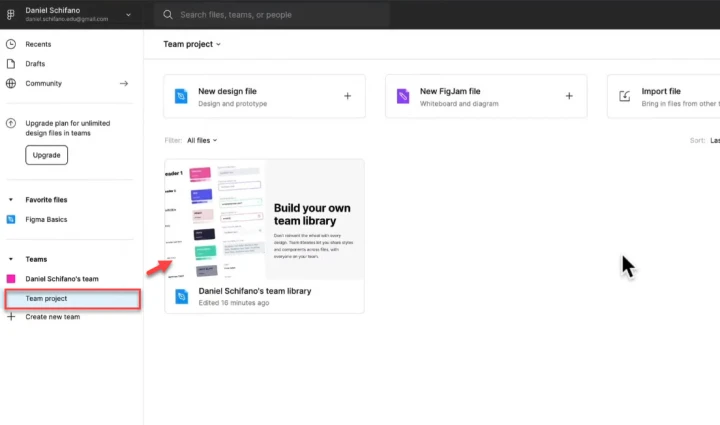Viewport: 720px width, 425px height.
Task: Open the team library file thumbnail
Action: coord(264,219)
